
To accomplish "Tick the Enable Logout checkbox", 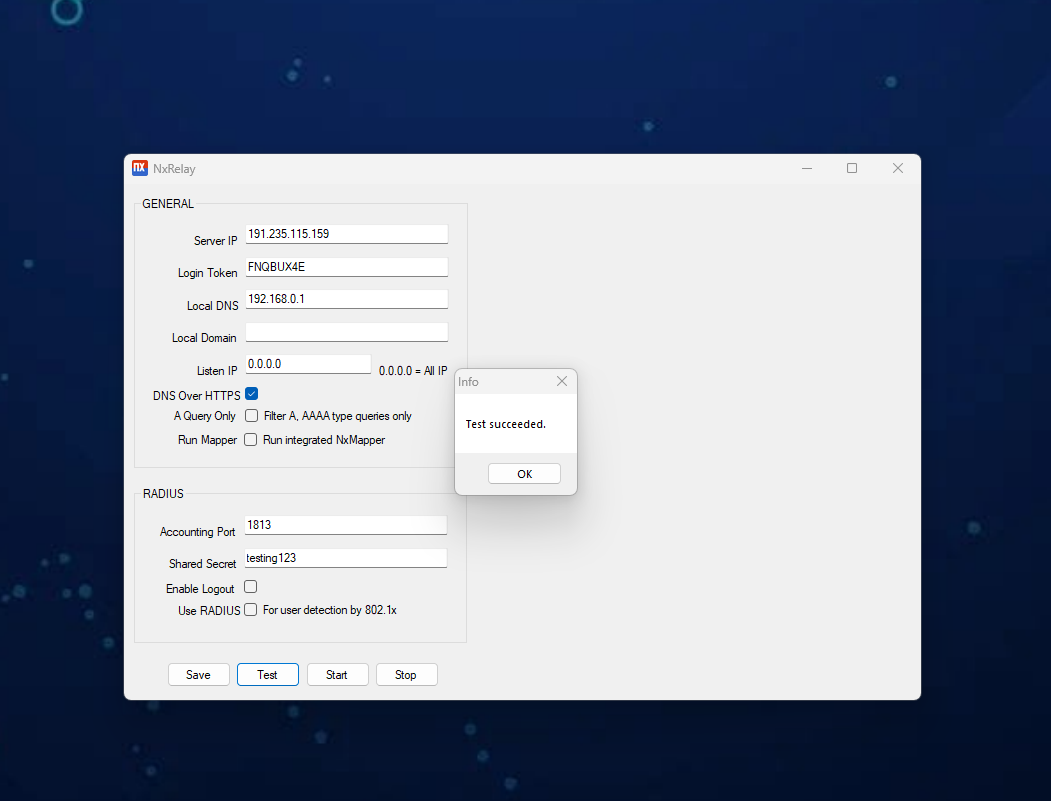I will [251, 587].
